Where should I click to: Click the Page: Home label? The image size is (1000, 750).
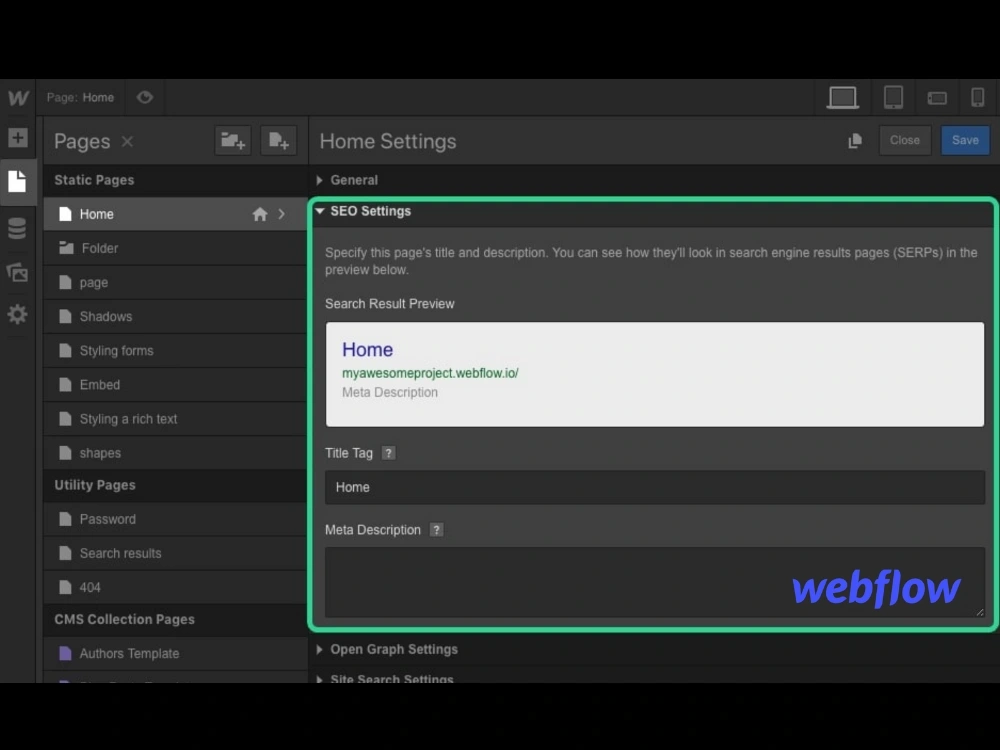[80, 98]
